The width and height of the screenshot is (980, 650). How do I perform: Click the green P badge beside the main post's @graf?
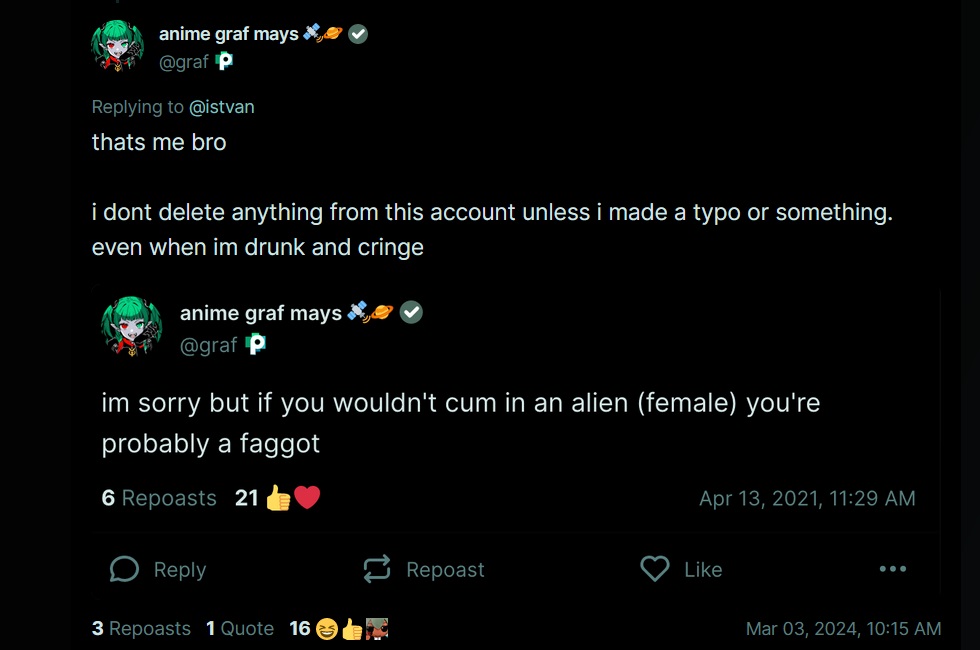(225, 62)
